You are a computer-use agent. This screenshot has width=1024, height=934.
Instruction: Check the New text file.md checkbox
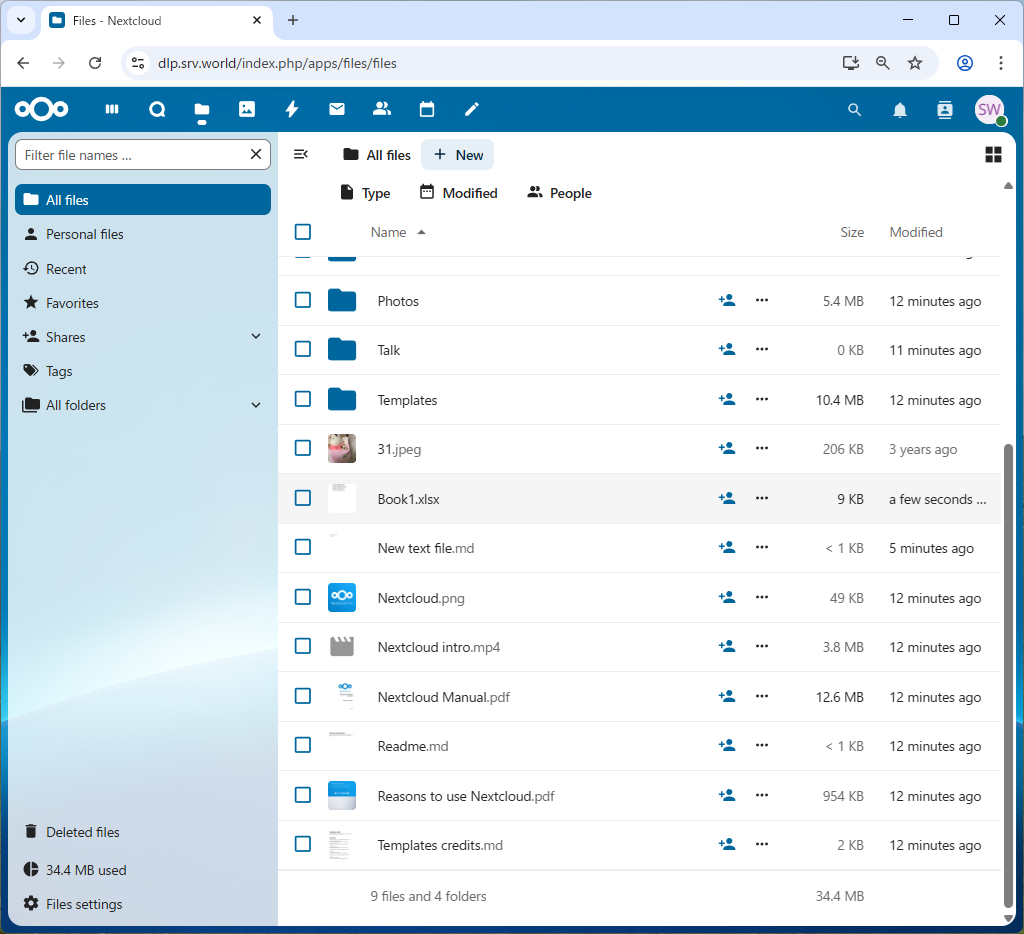[303, 547]
